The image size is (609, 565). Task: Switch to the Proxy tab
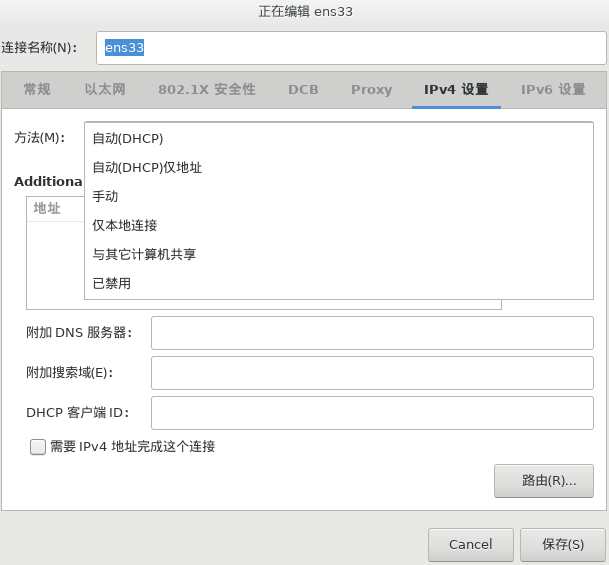(x=371, y=89)
